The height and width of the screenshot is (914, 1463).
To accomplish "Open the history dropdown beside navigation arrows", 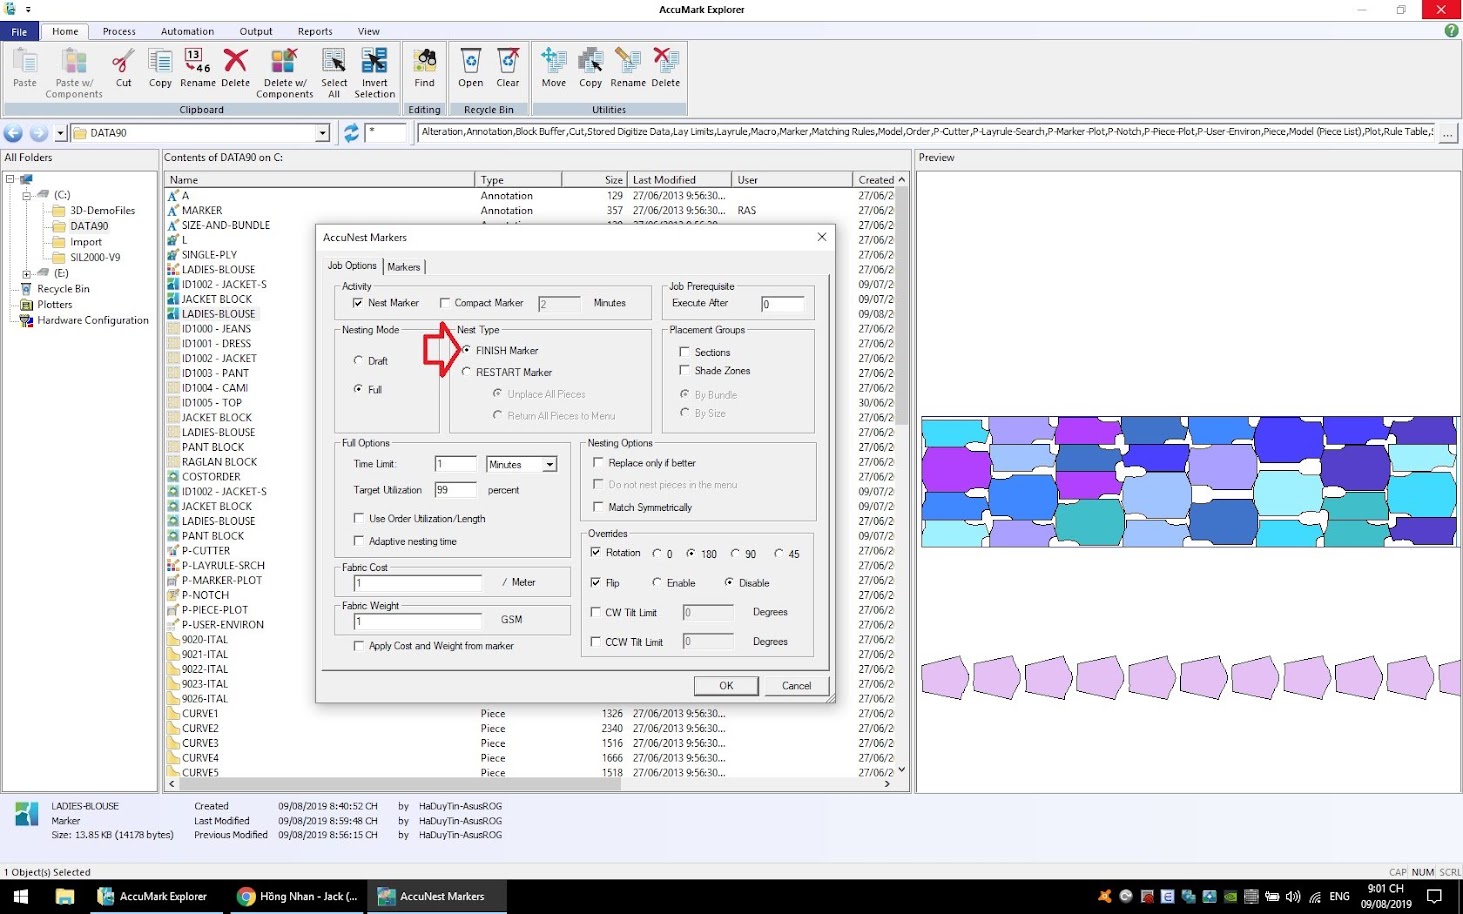I will 60,133.
